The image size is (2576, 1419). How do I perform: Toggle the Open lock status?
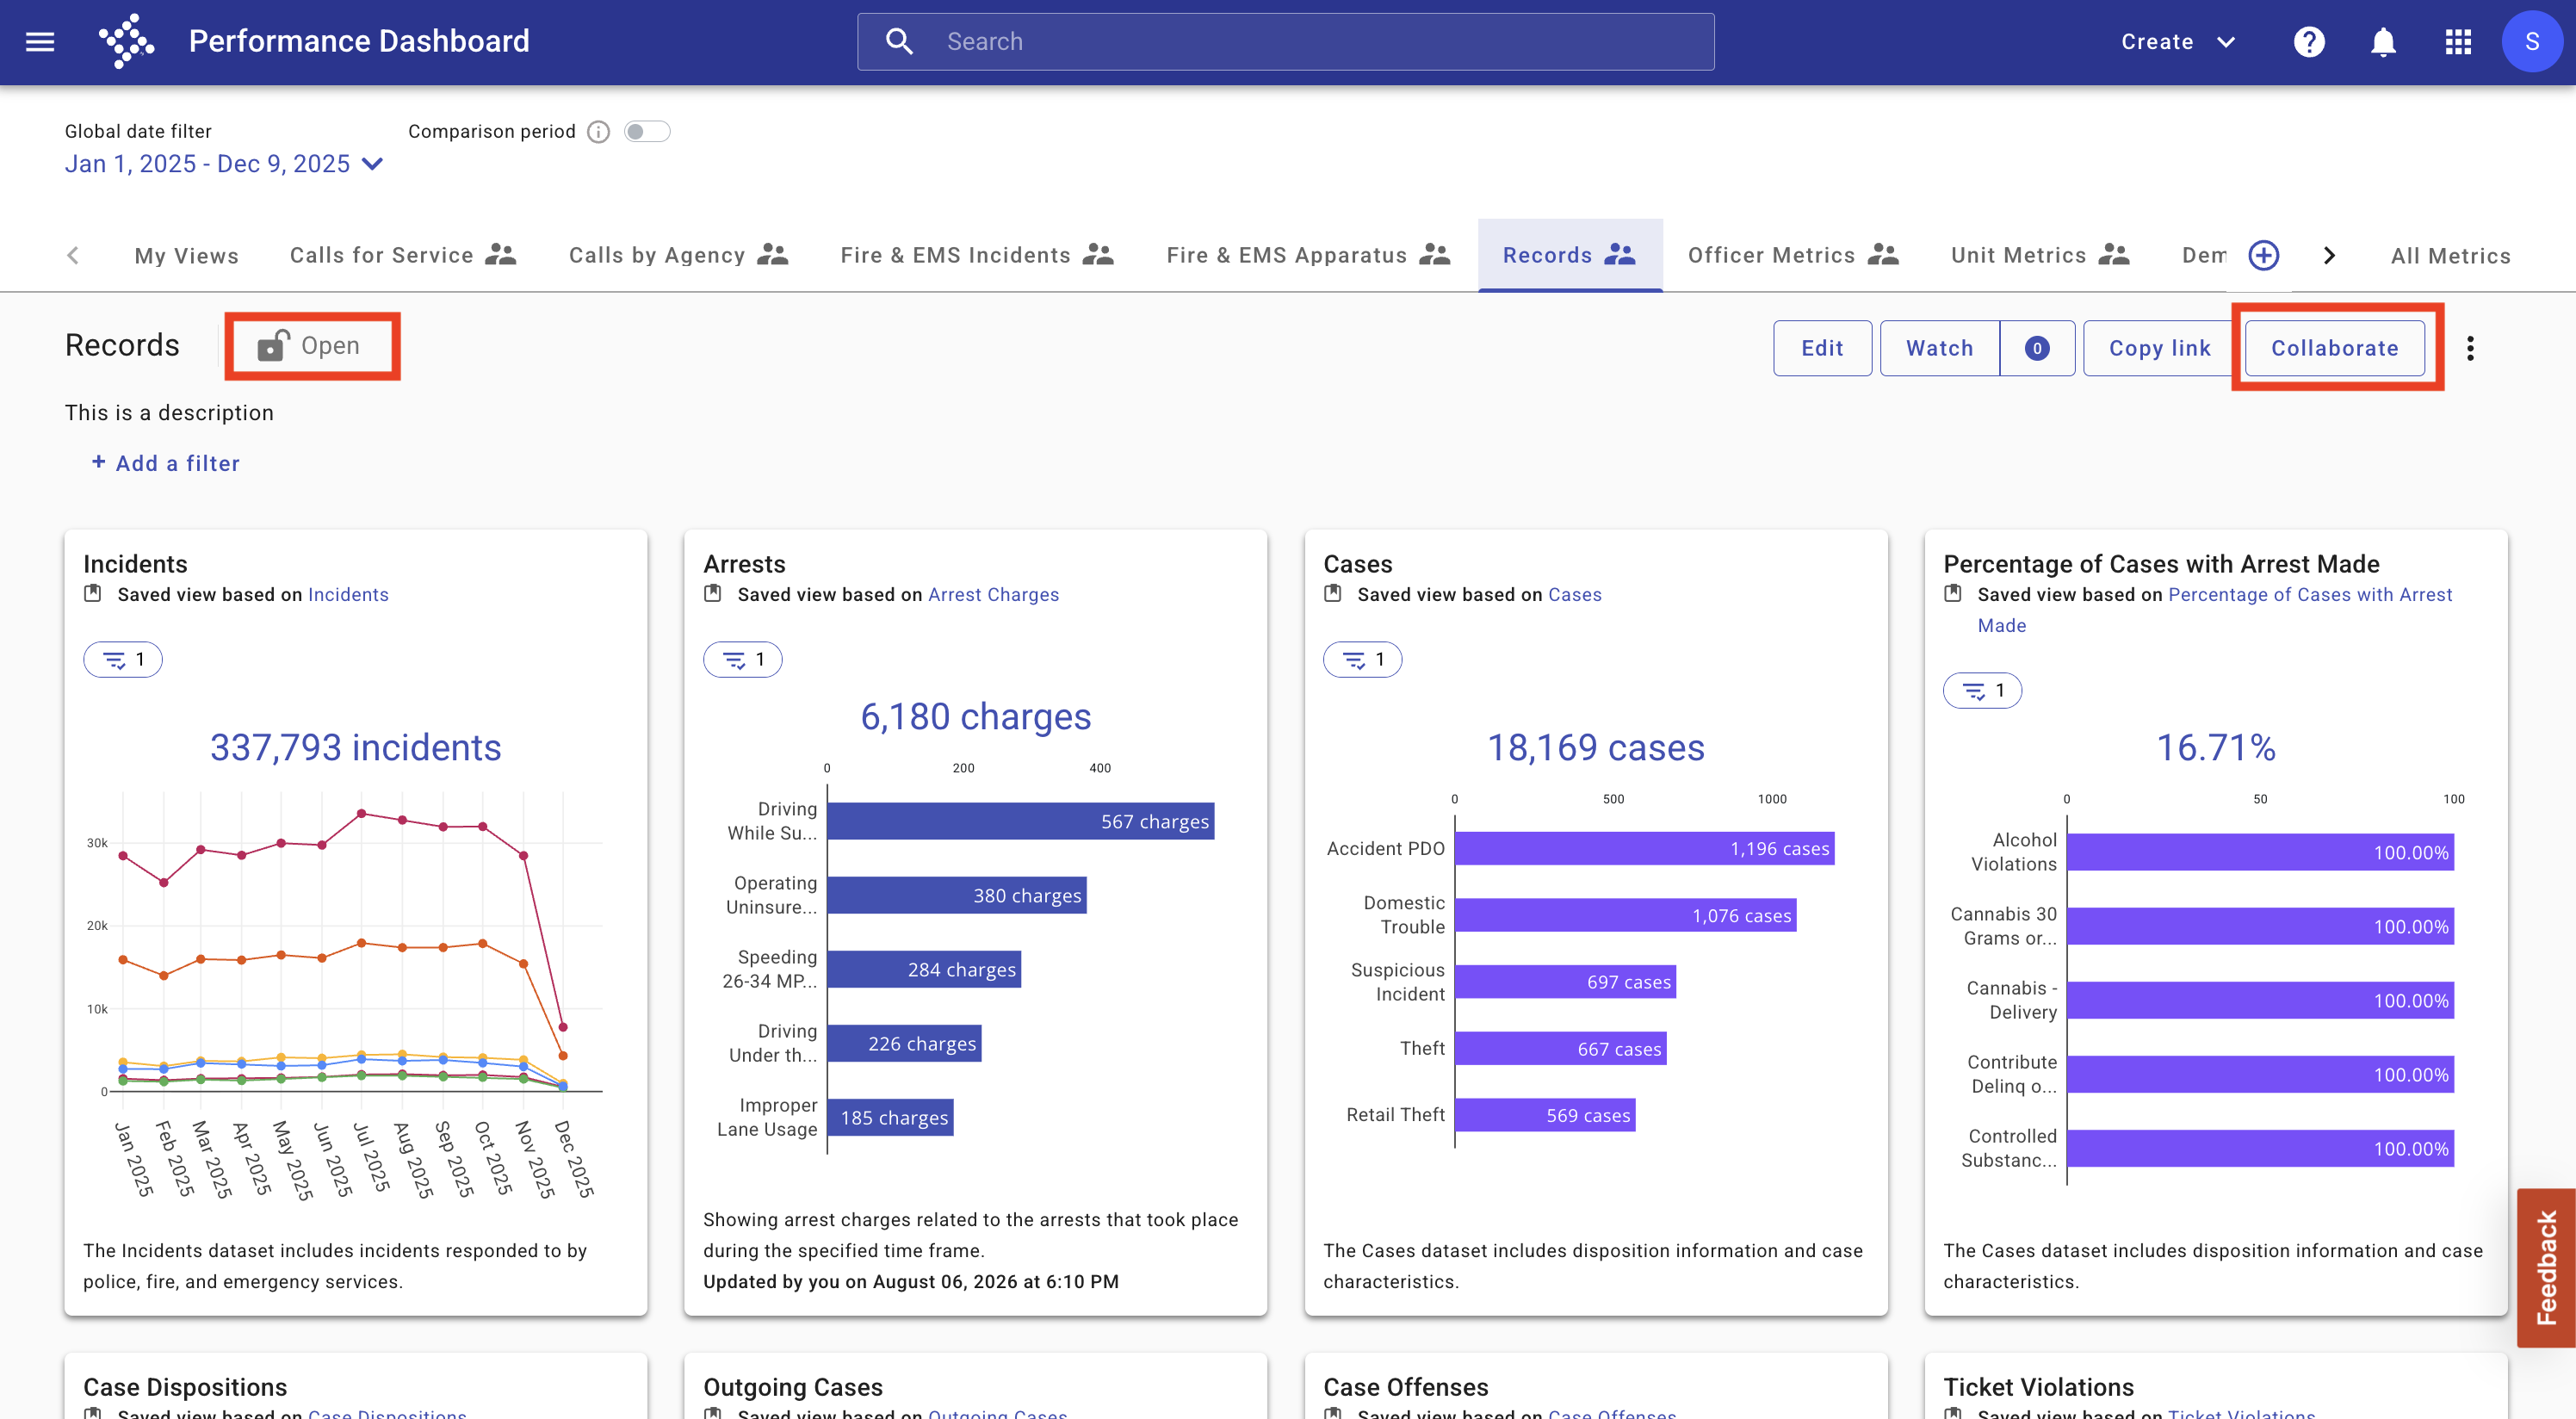point(311,346)
